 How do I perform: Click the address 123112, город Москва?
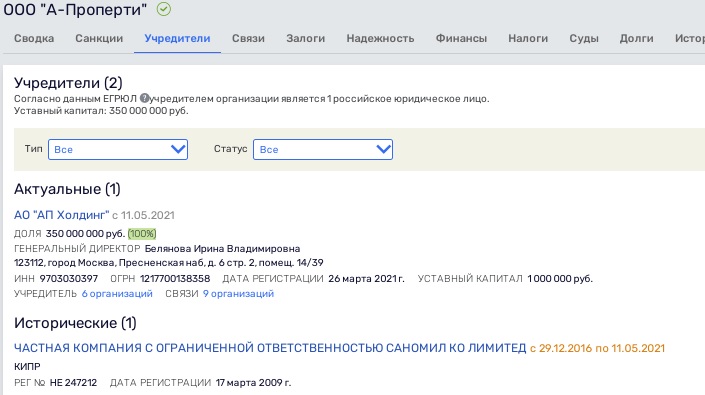169,262
